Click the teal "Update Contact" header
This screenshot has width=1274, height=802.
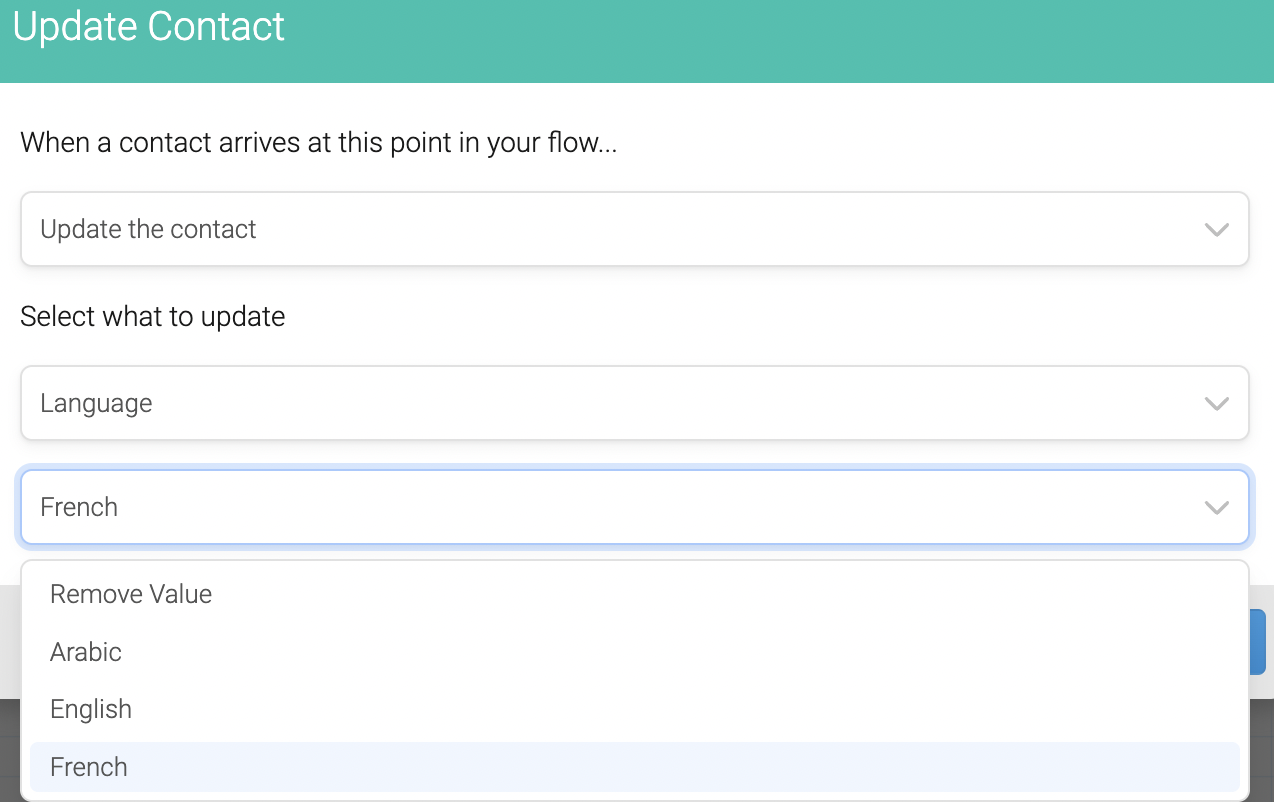click(x=150, y=27)
